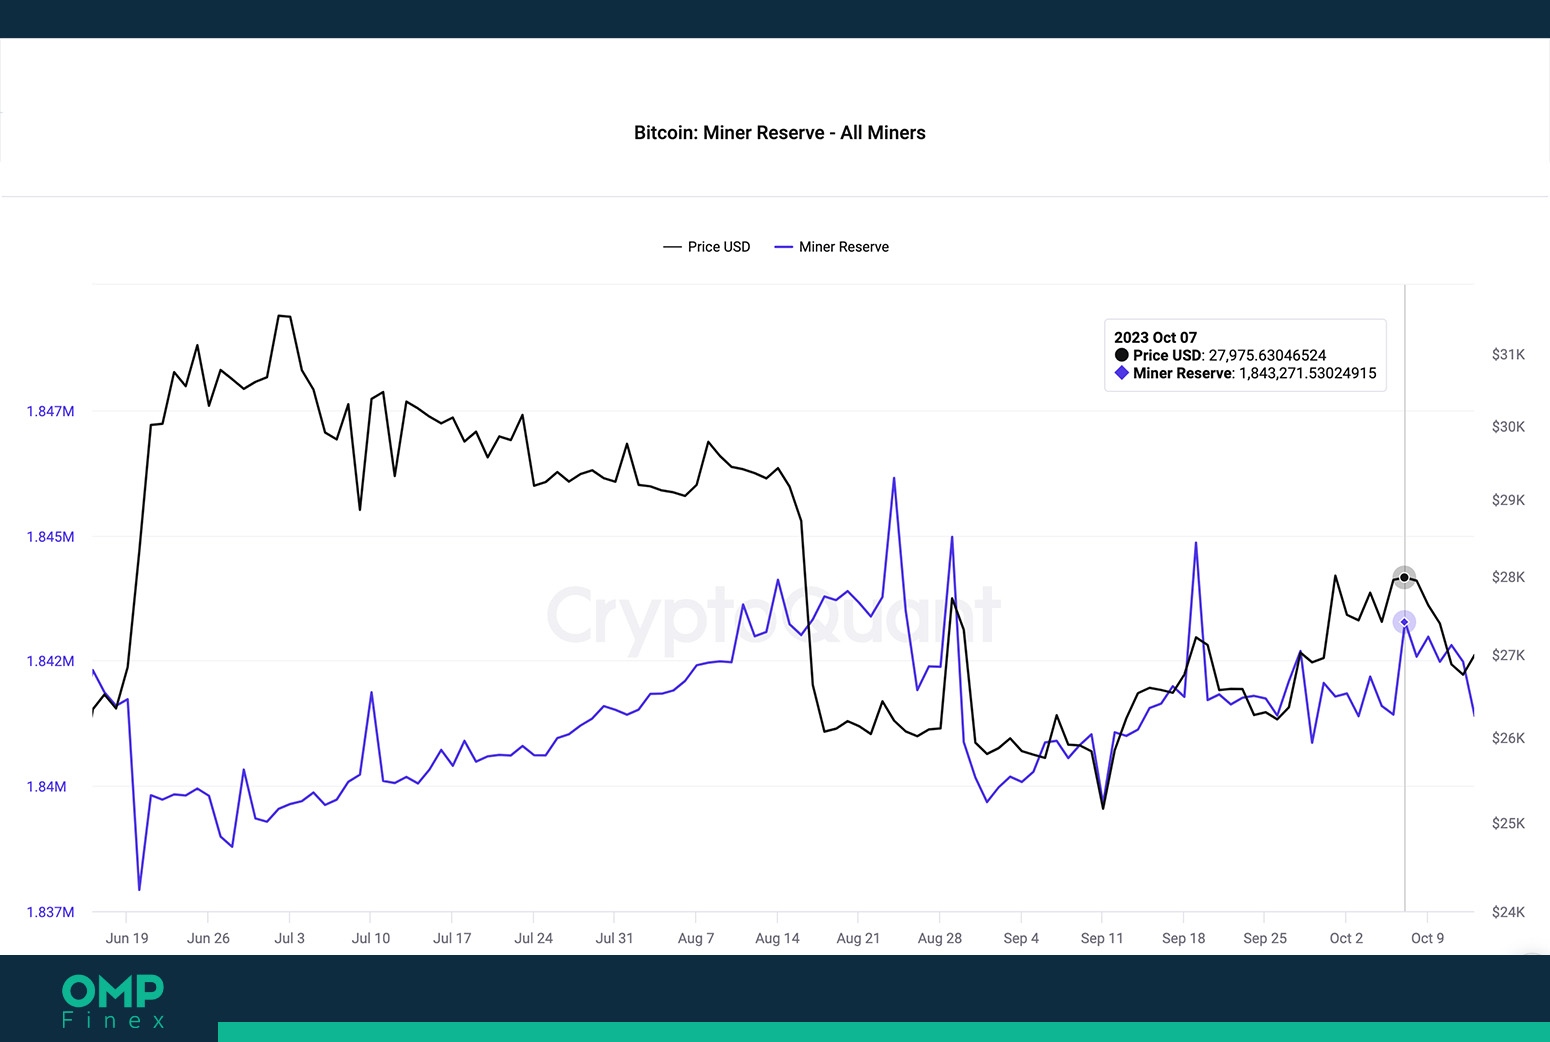Click the $28K right axis label
The width and height of the screenshot is (1550, 1042).
[x=1508, y=577]
